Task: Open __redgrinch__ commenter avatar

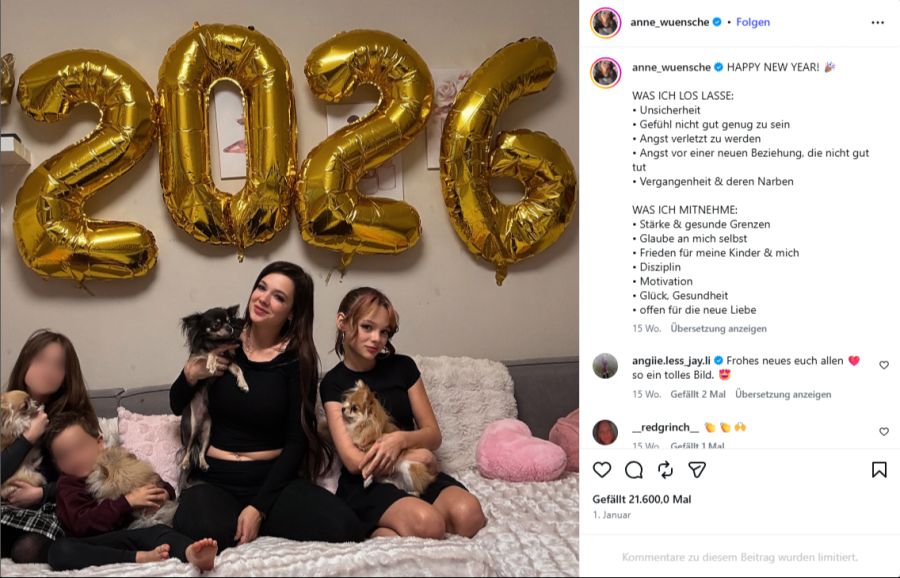Action: [x=605, y=432]
